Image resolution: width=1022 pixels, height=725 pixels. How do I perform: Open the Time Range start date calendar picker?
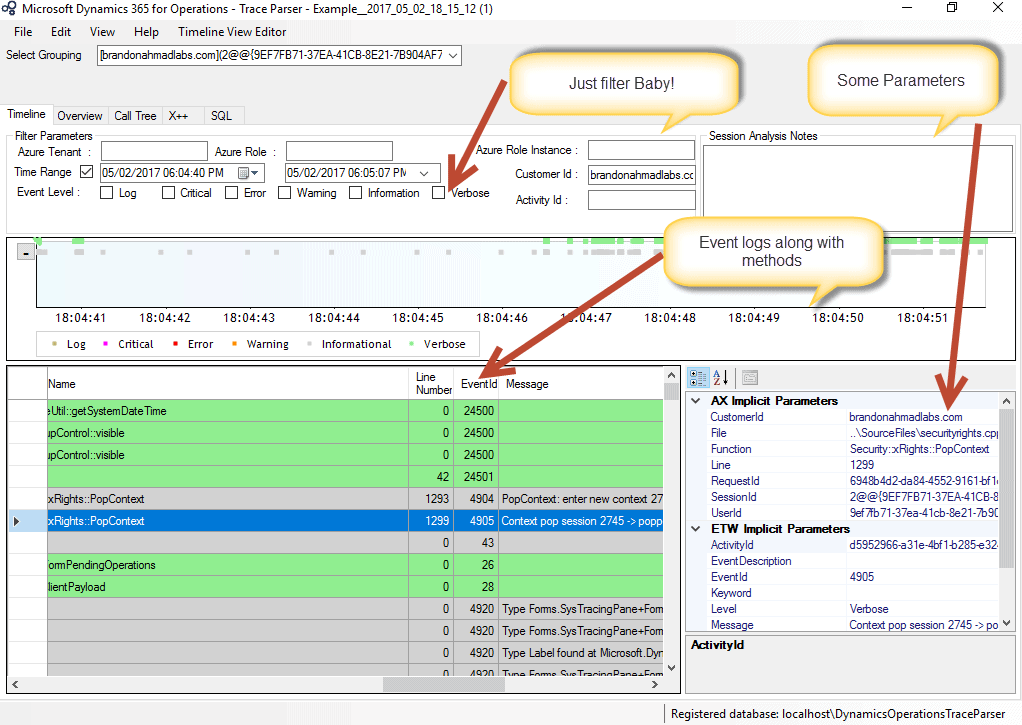248,173
